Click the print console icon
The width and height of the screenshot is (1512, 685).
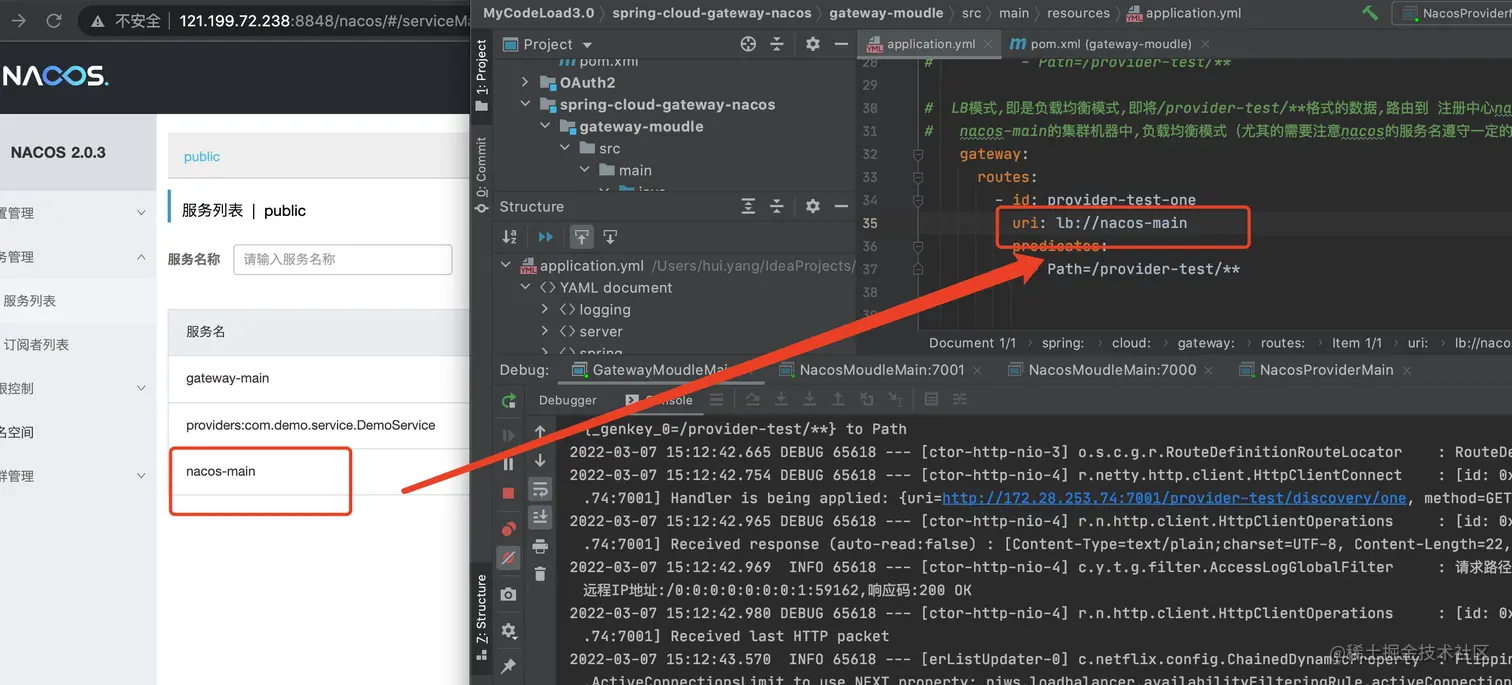[540, 546]
